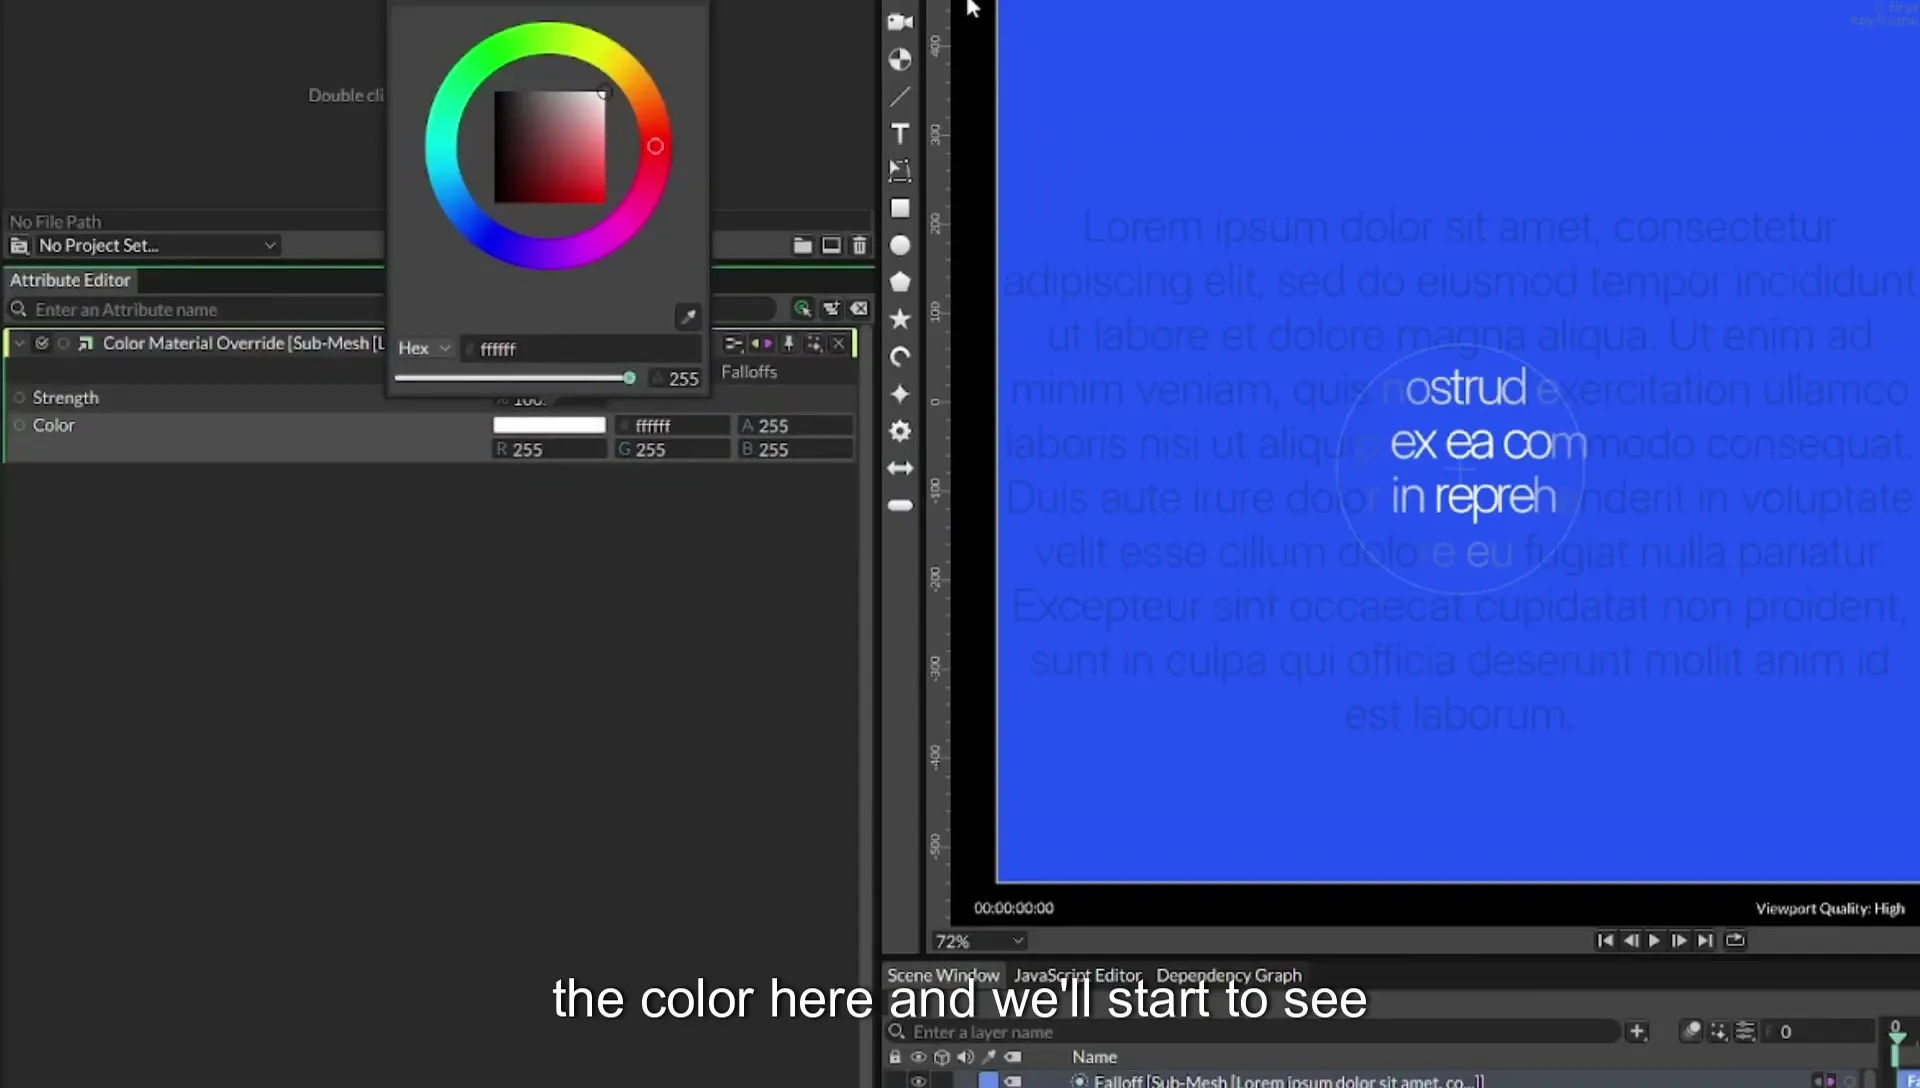Jump to first frame button
Viewport: 1920px width, 1088px height.
(x=1605, y=940)
